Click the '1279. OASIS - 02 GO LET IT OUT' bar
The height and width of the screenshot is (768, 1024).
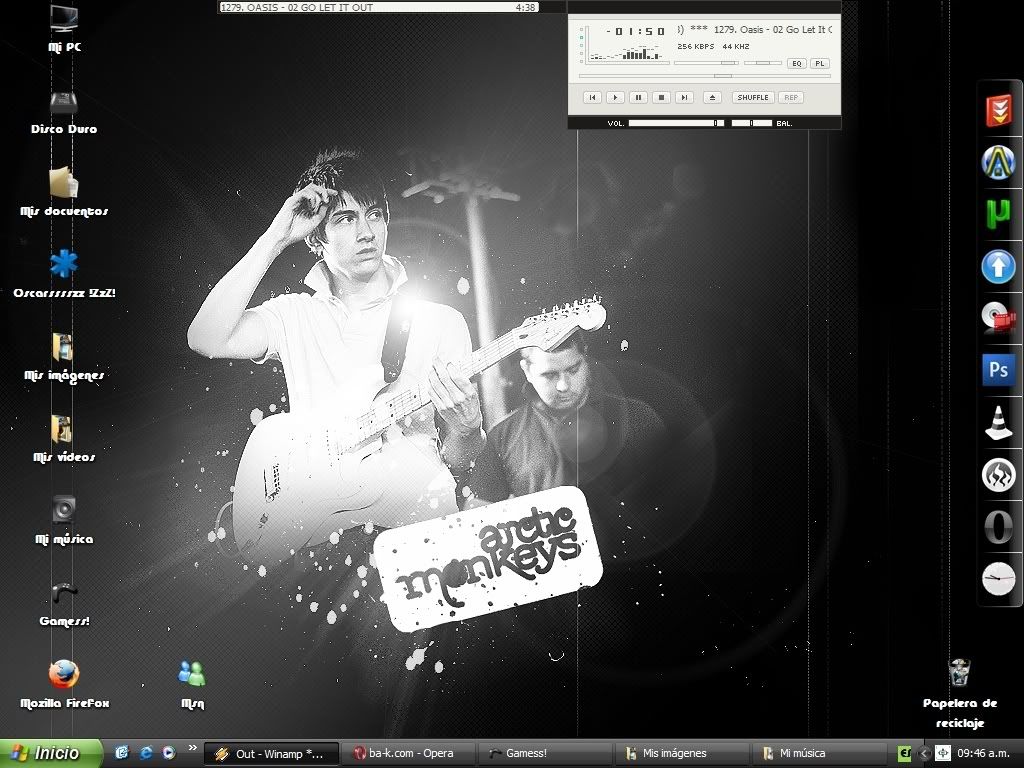tap(378, 7)
